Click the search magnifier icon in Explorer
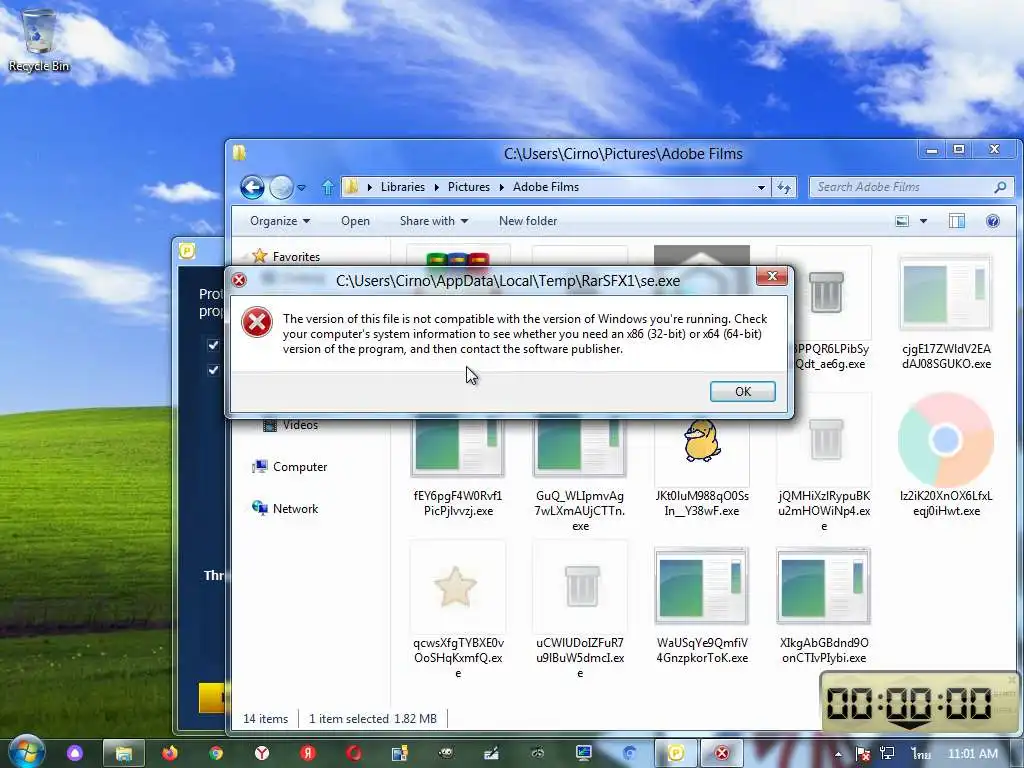 pos(1000,187)
